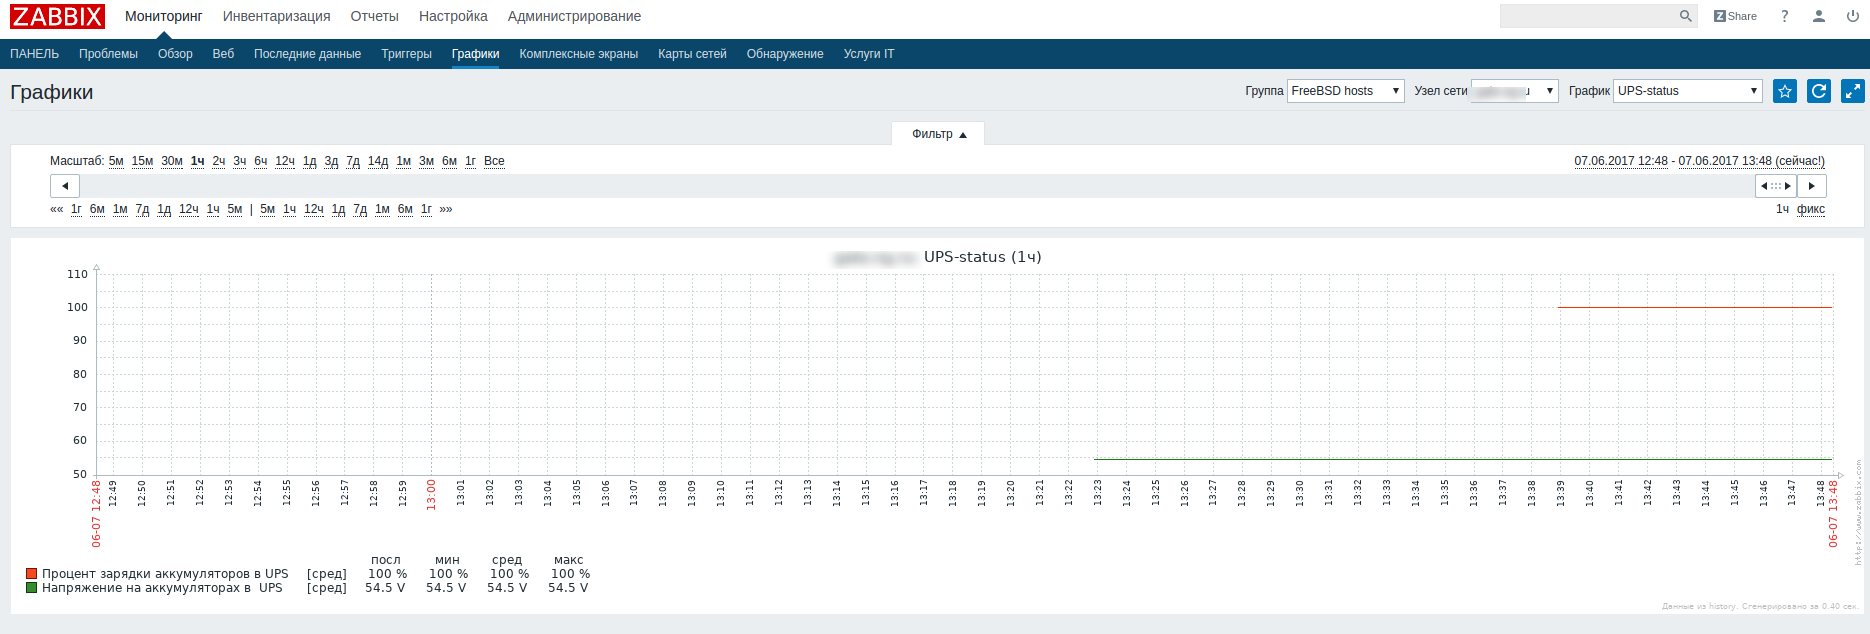This screenshot has width=1870, height=634.
Task: Go to the Триггеры tab
Action: tap(406, 54)
